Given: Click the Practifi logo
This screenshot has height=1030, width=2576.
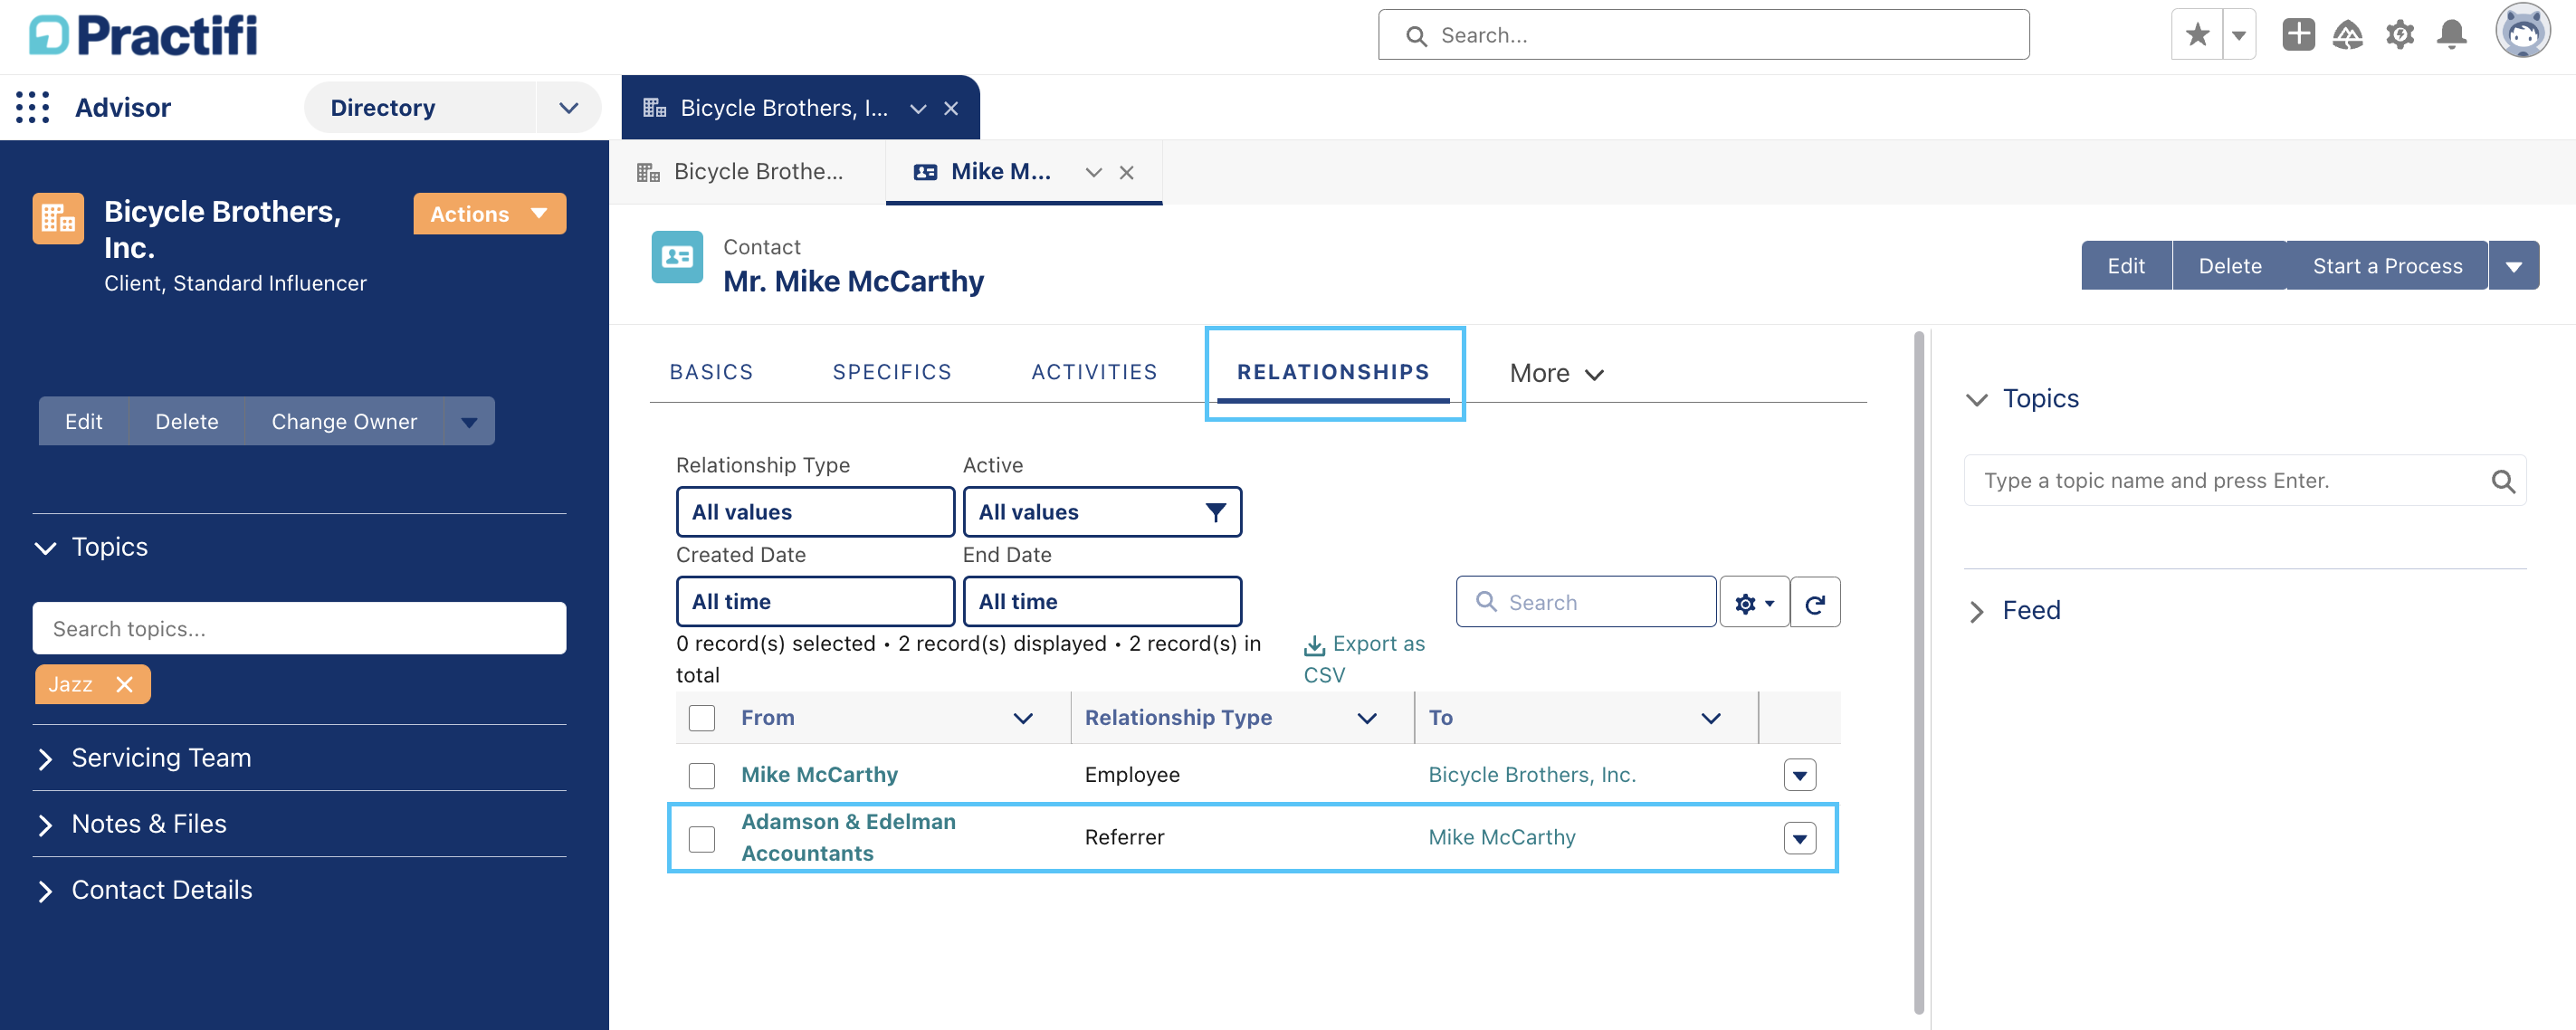Looking at the screenshot, I should click(x=143, y=35).
